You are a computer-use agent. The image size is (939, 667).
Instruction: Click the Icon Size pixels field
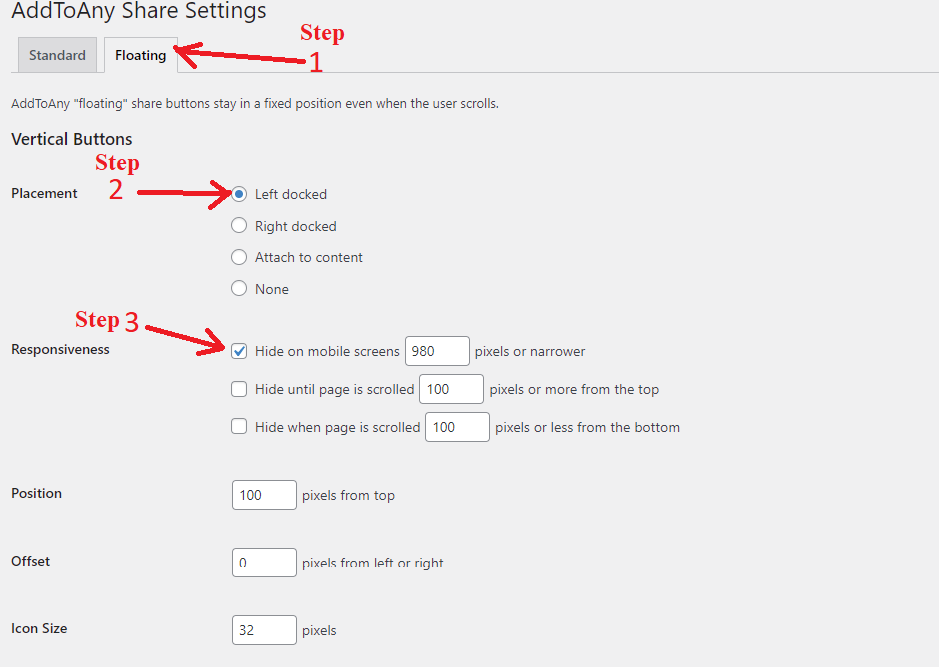coord(264,630)
